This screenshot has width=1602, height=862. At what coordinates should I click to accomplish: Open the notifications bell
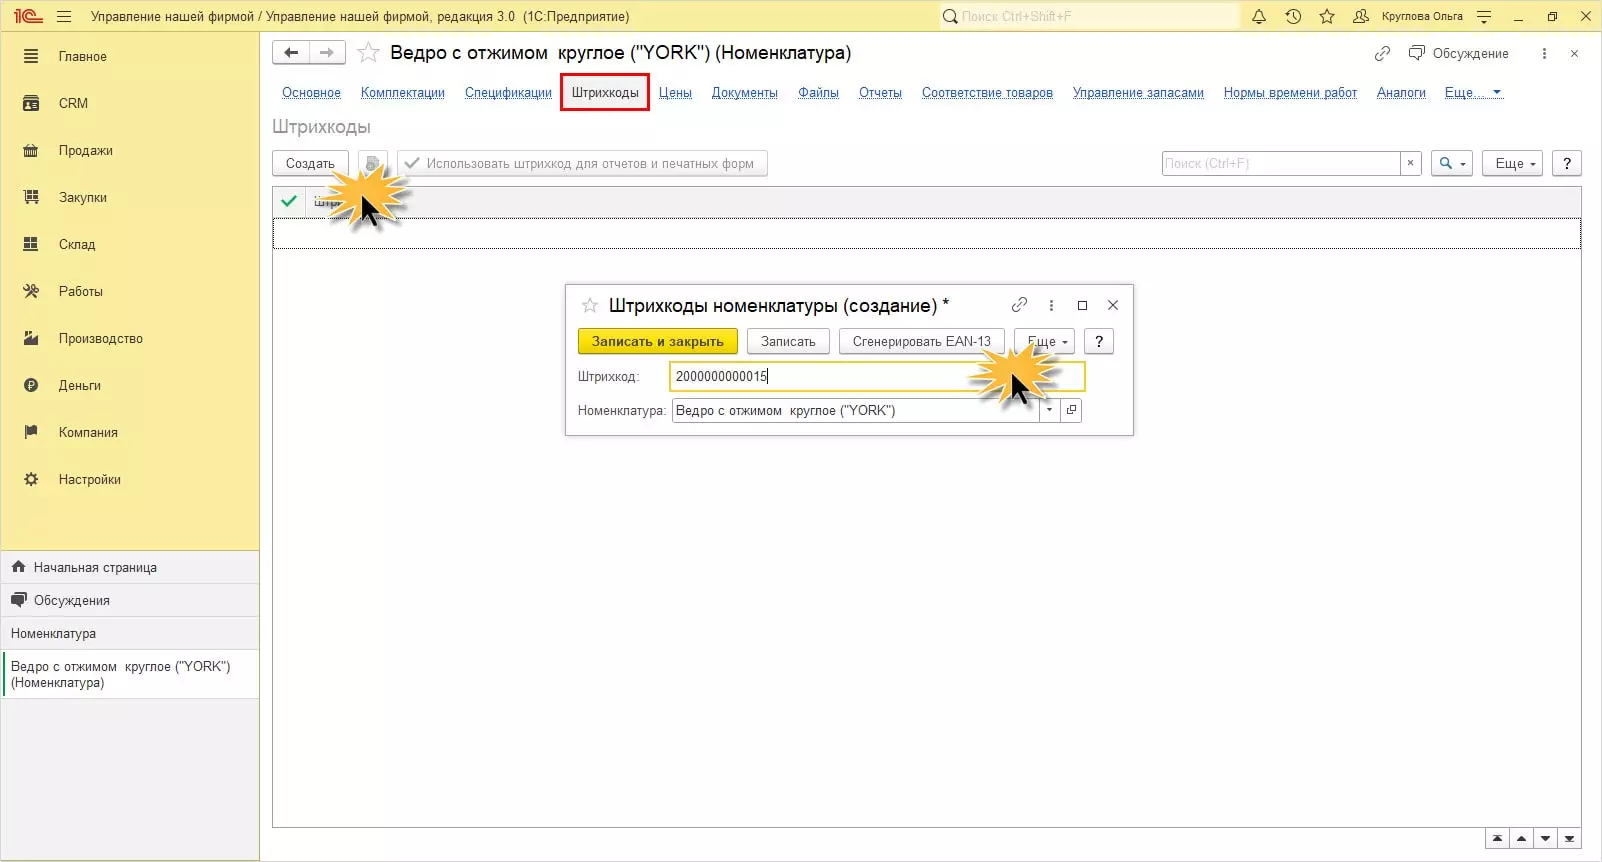click(1259, 17)
